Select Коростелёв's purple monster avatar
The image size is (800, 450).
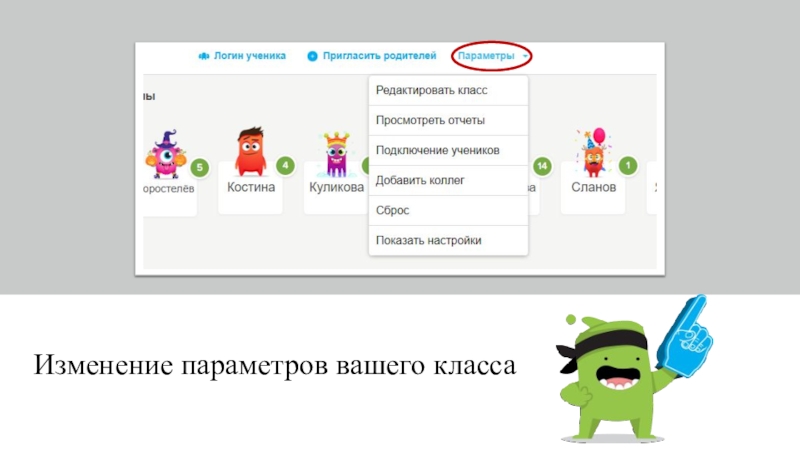(x=163, y=154)
